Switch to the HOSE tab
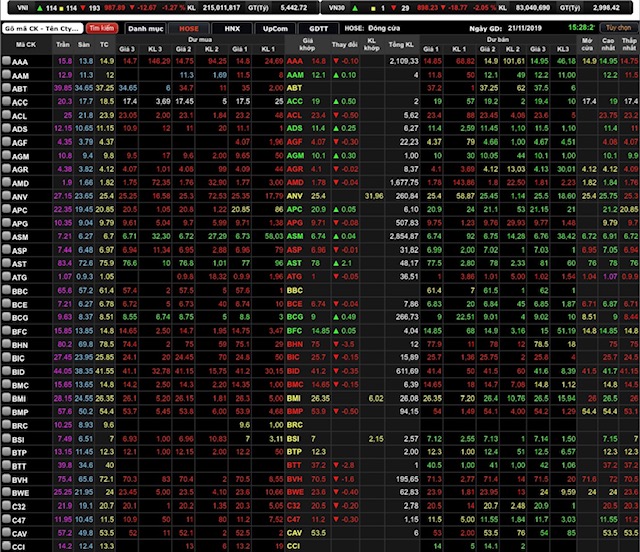 point(189,29)
